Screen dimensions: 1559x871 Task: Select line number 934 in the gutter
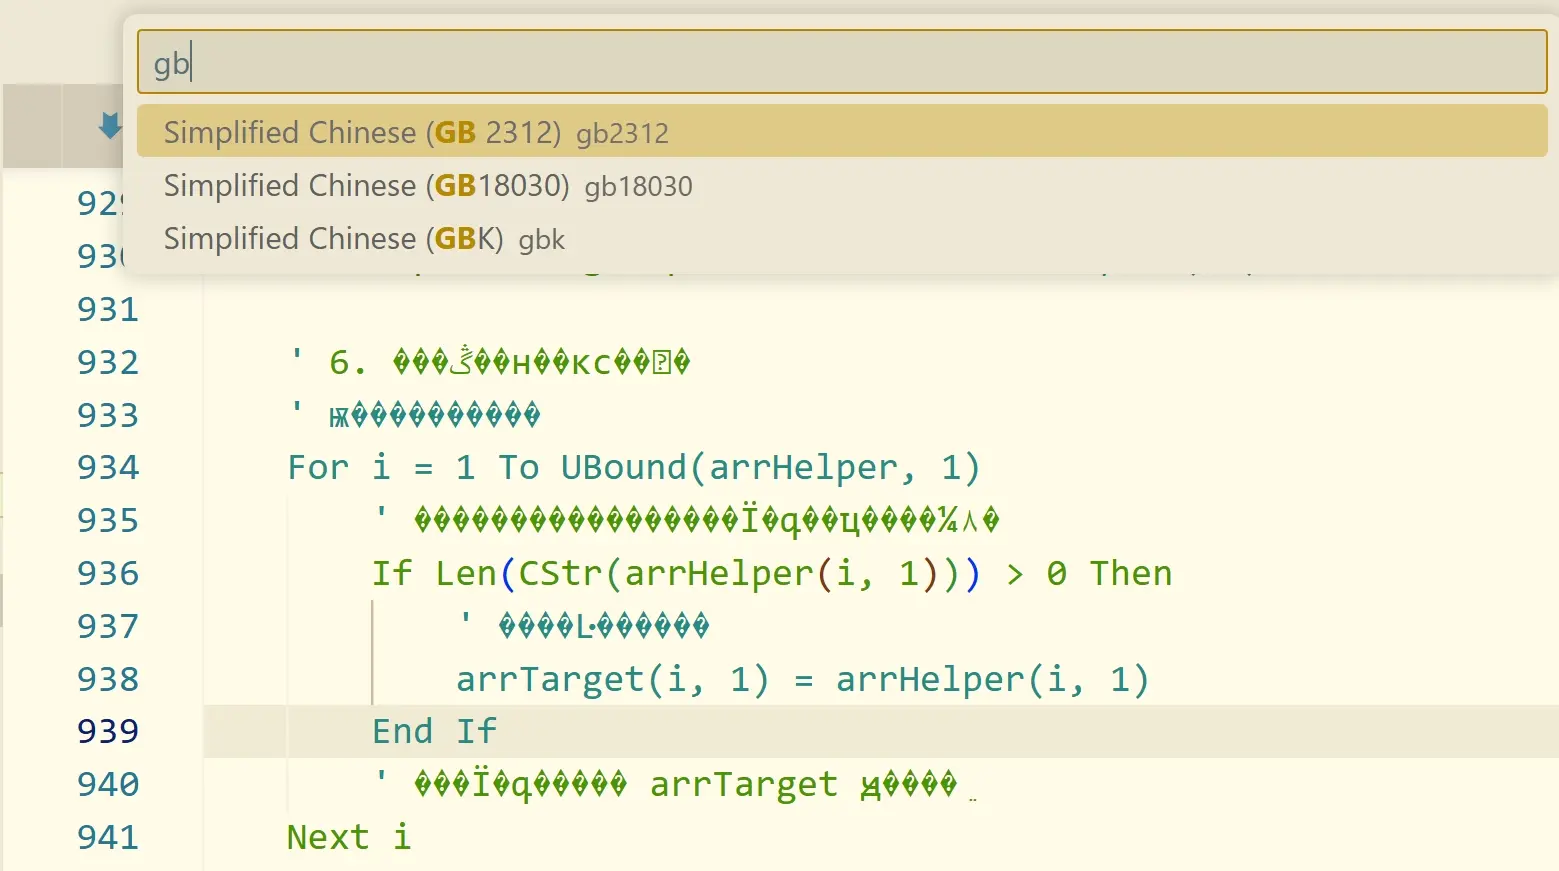[108, 468]
